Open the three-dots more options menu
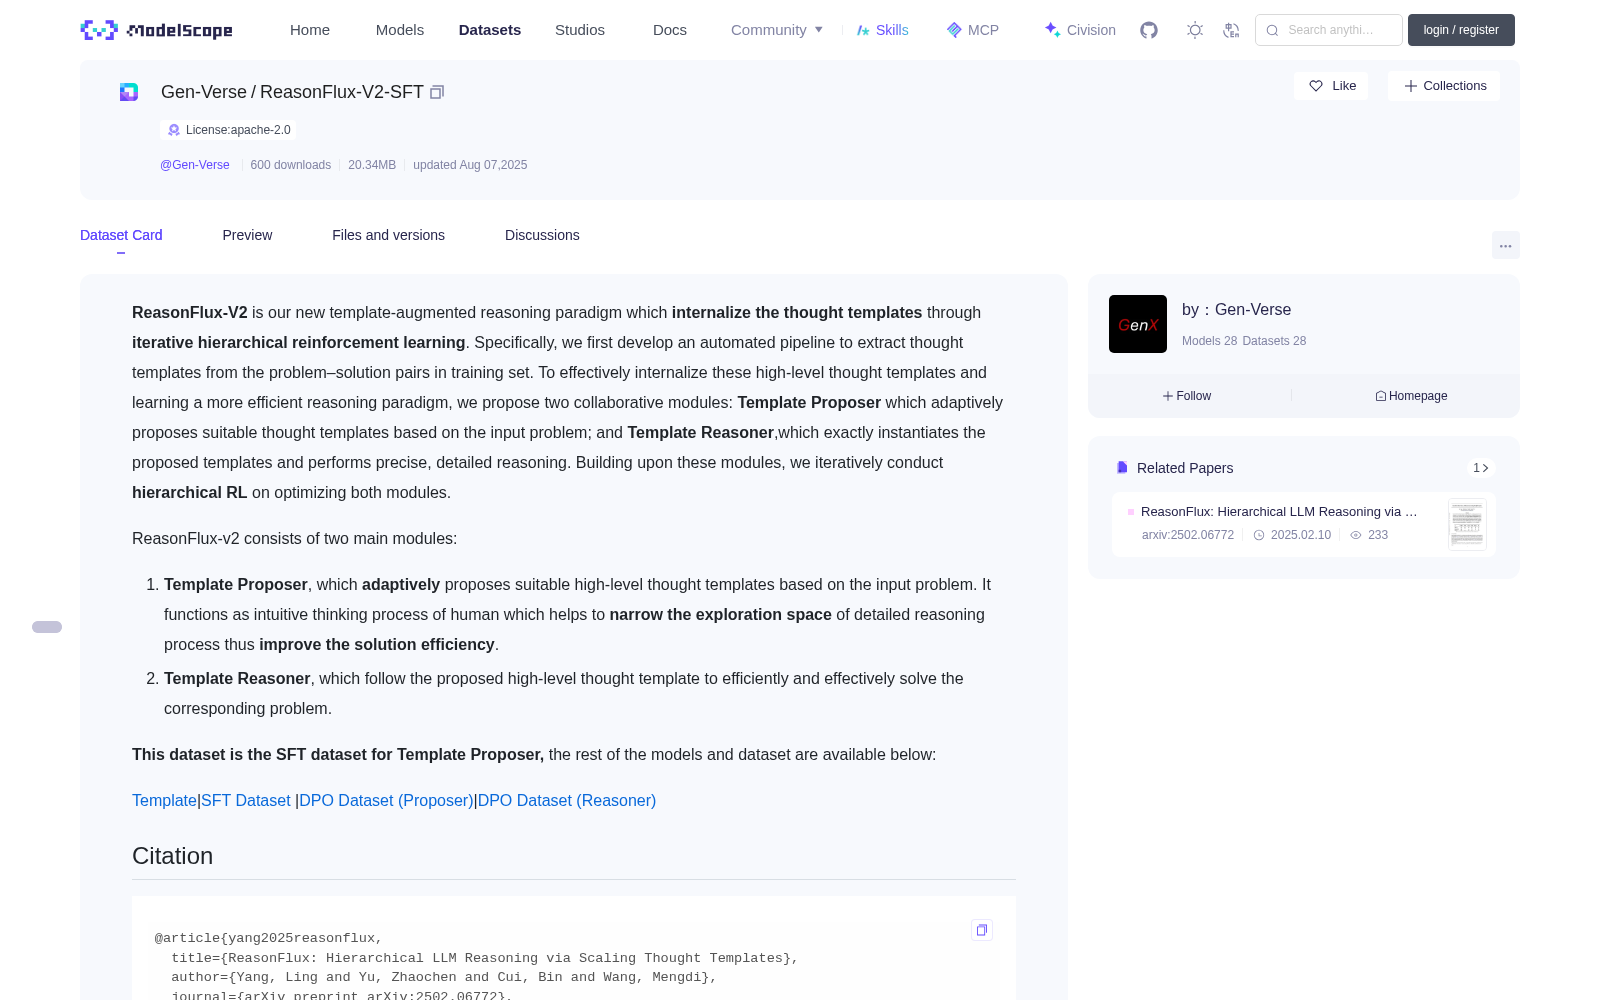Screen dimensions: 1600x1000 pos(1505,246)
